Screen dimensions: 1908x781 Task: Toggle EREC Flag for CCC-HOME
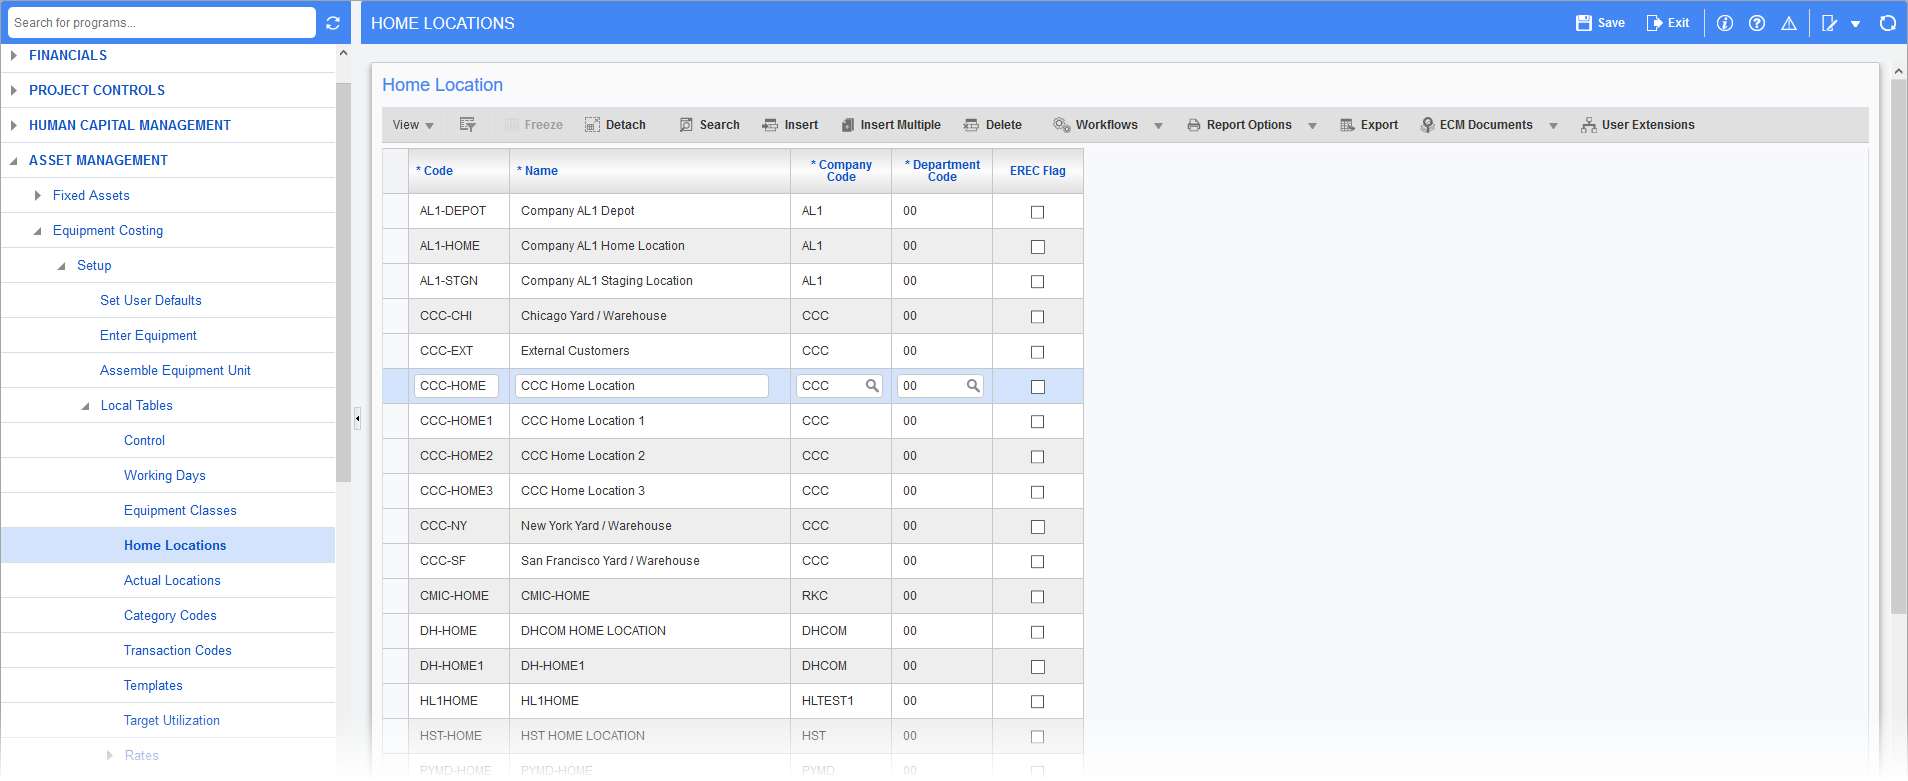(x=1038, y=387)
